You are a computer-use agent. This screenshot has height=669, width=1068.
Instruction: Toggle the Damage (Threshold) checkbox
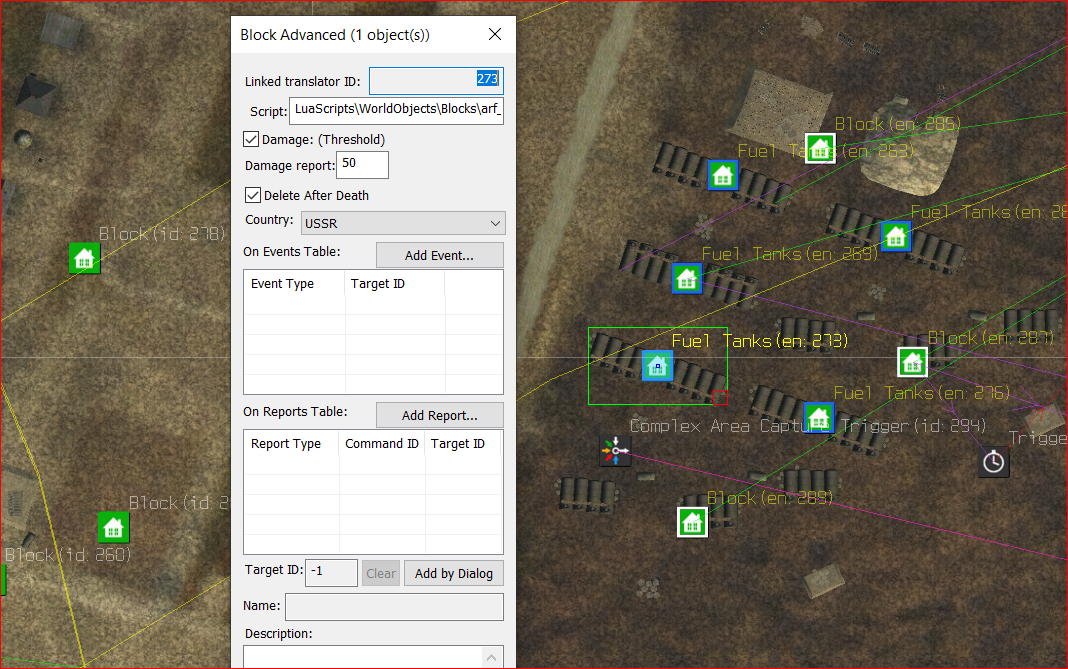(x=251, y=139)
